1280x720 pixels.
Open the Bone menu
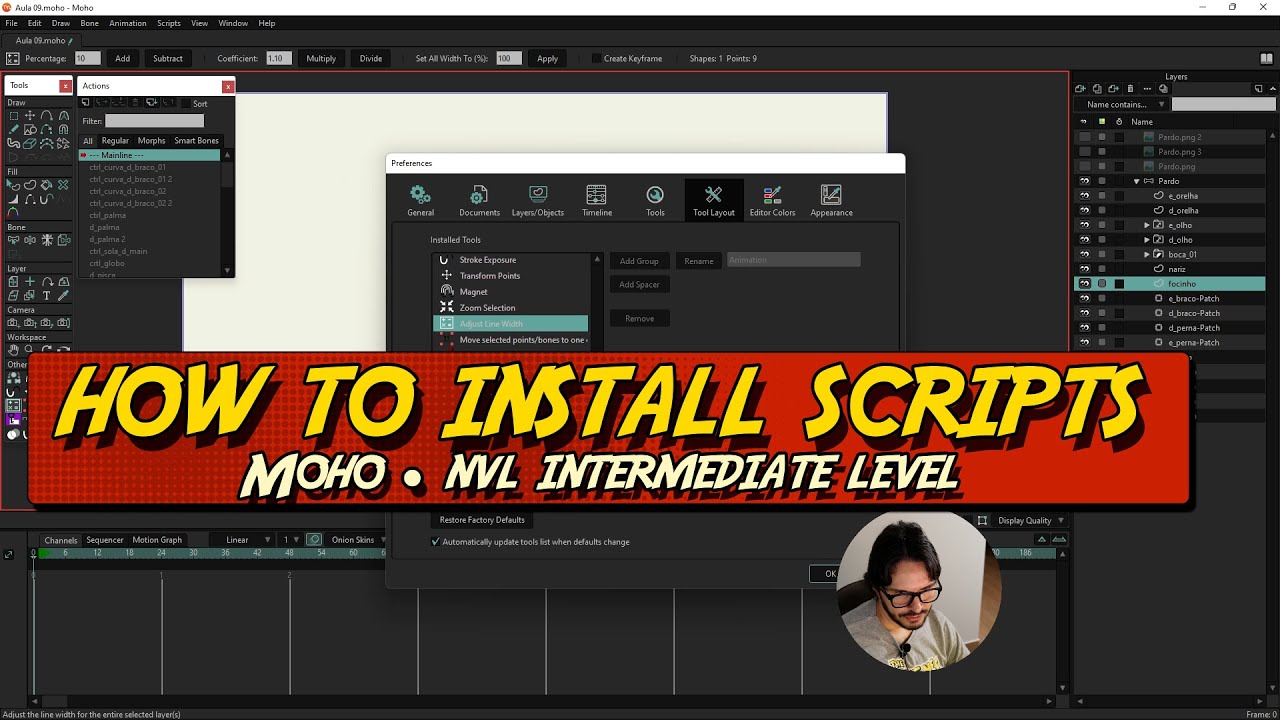click(89, 23)
